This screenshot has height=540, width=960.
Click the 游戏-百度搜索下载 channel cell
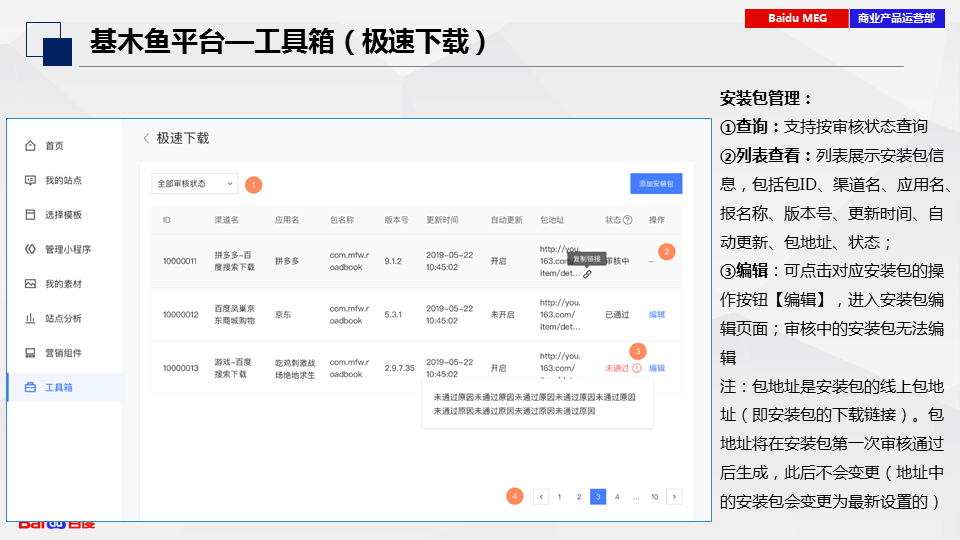(x=233, y=368)
